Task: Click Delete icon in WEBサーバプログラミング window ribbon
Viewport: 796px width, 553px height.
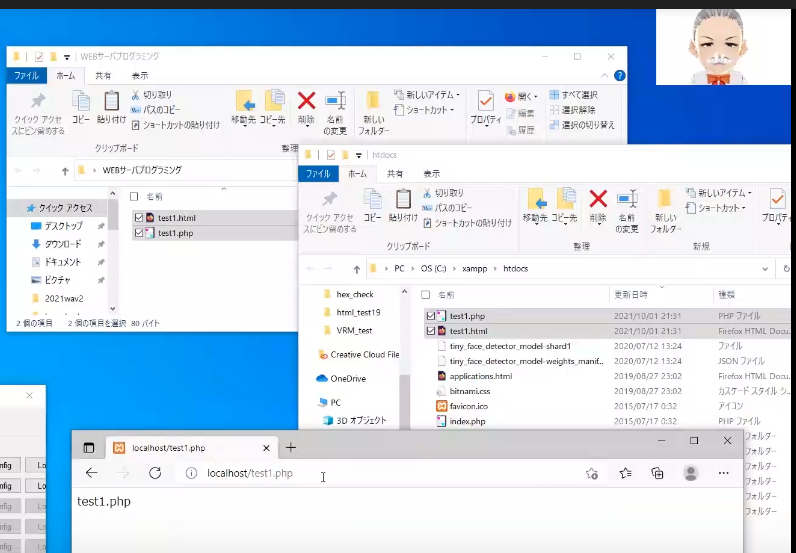Action: (x=306, y=101)
